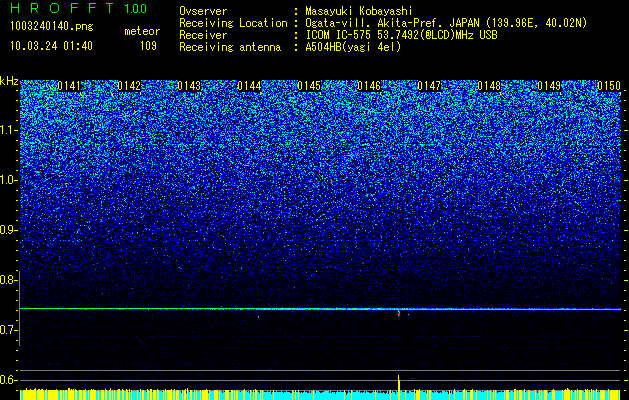Click the 0.7 frequency axis label

point(8,330)
